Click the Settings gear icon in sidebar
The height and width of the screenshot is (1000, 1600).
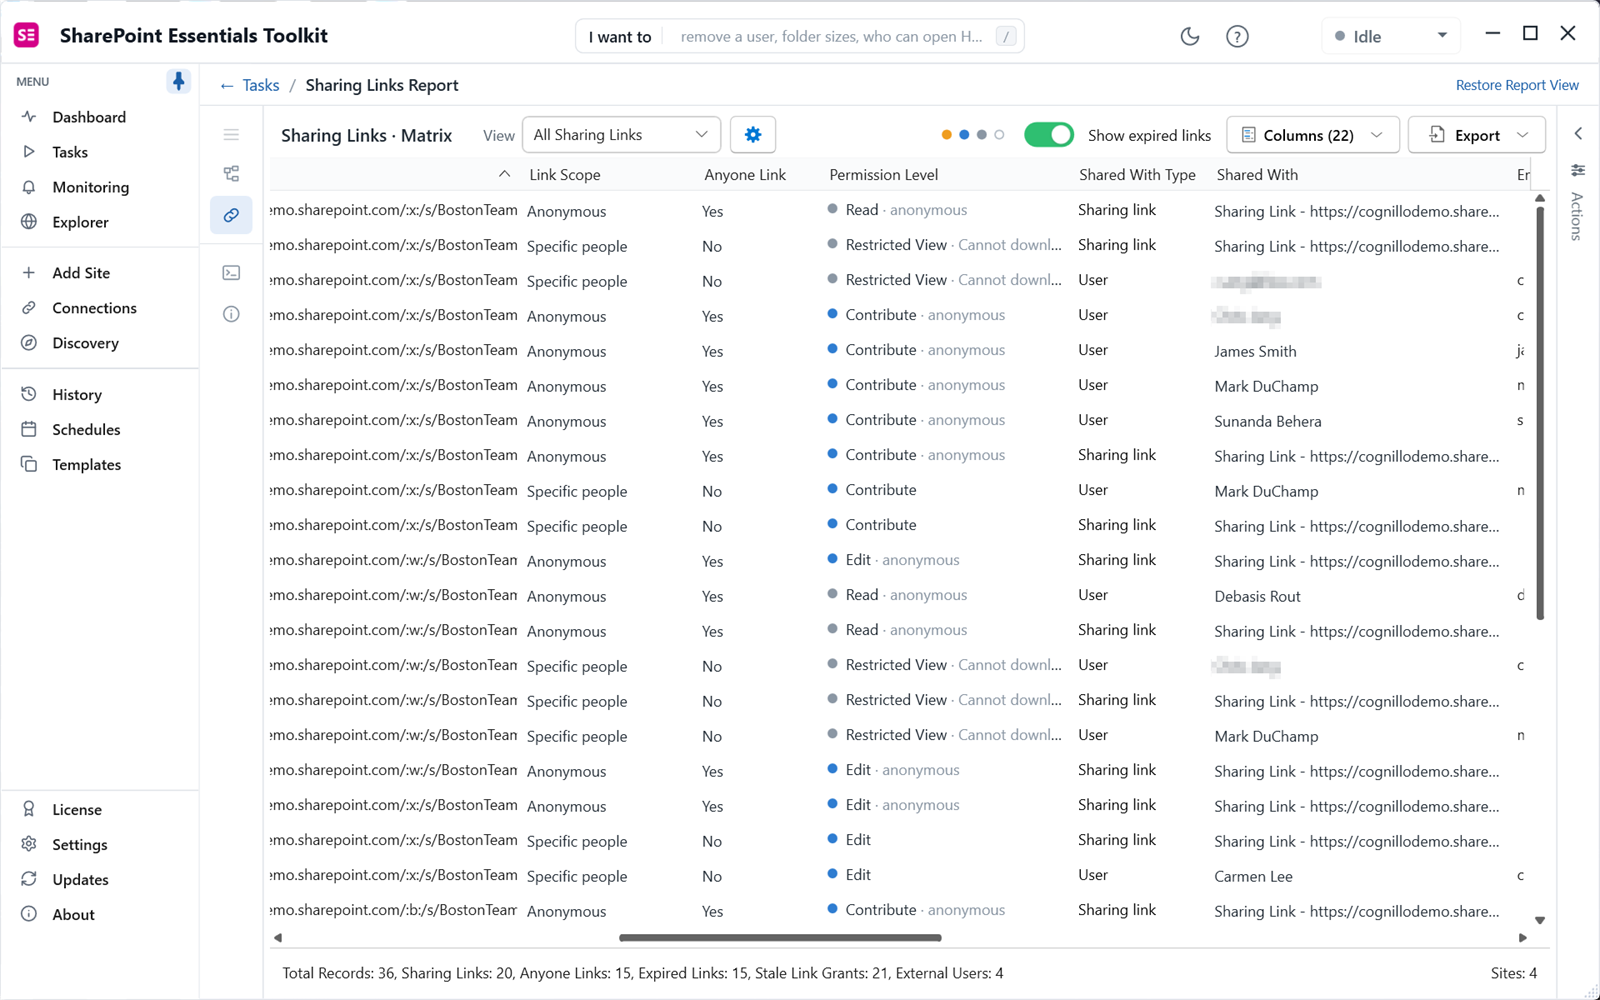[29, 844]
